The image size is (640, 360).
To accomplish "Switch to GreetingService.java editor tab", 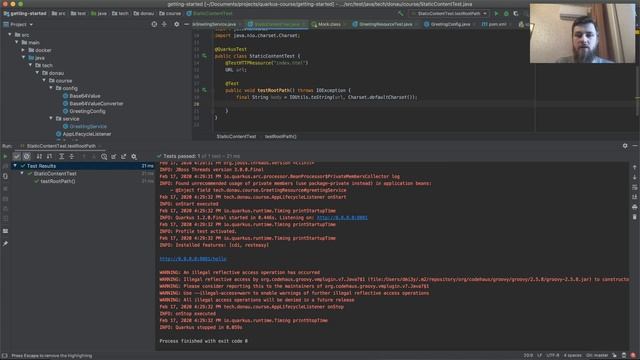I will click(x=214, y=24).
